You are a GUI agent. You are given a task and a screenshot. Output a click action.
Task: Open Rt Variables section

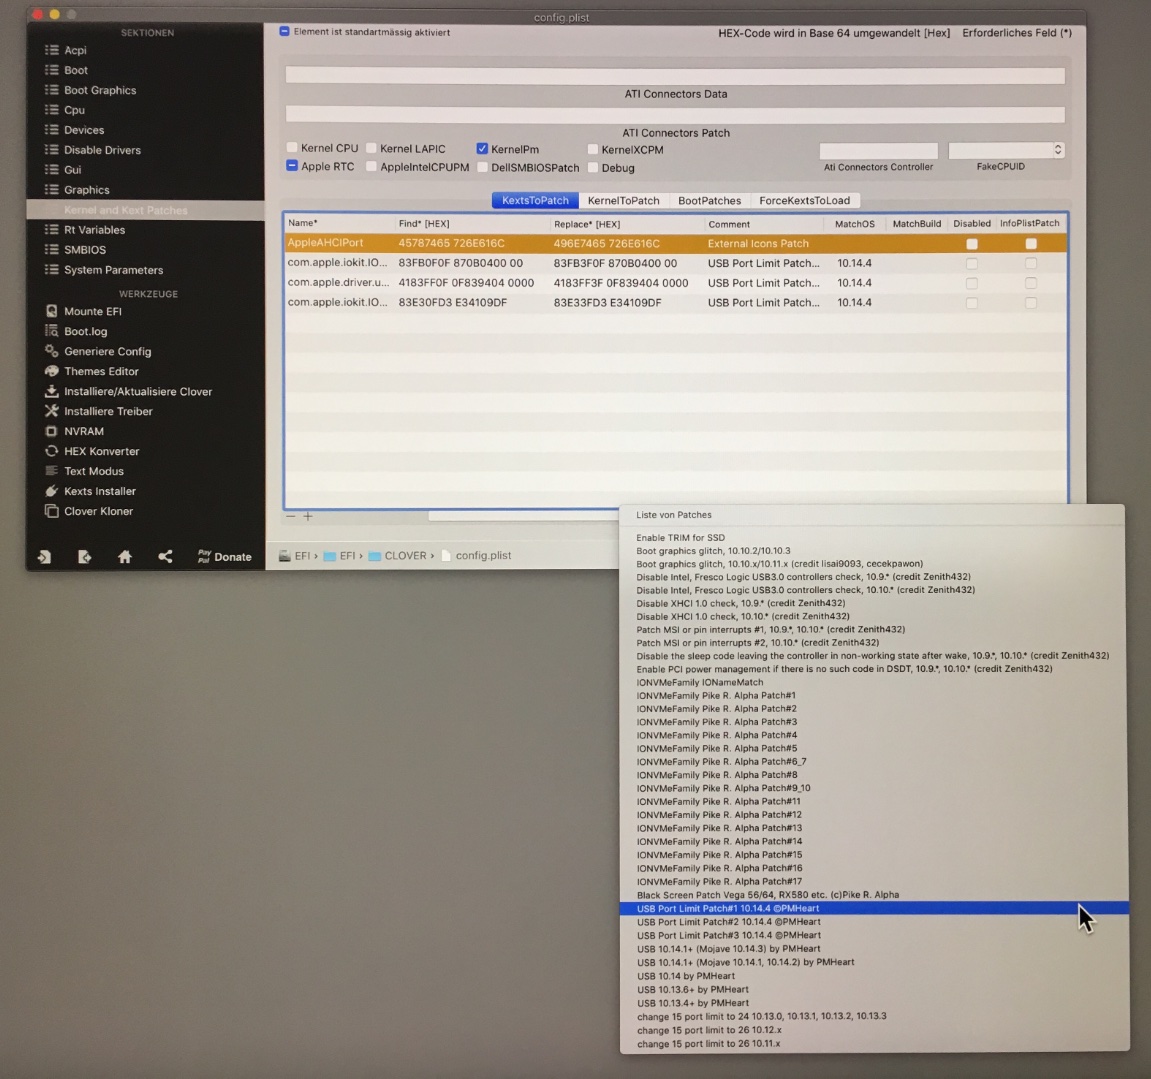tap(94, 230)
